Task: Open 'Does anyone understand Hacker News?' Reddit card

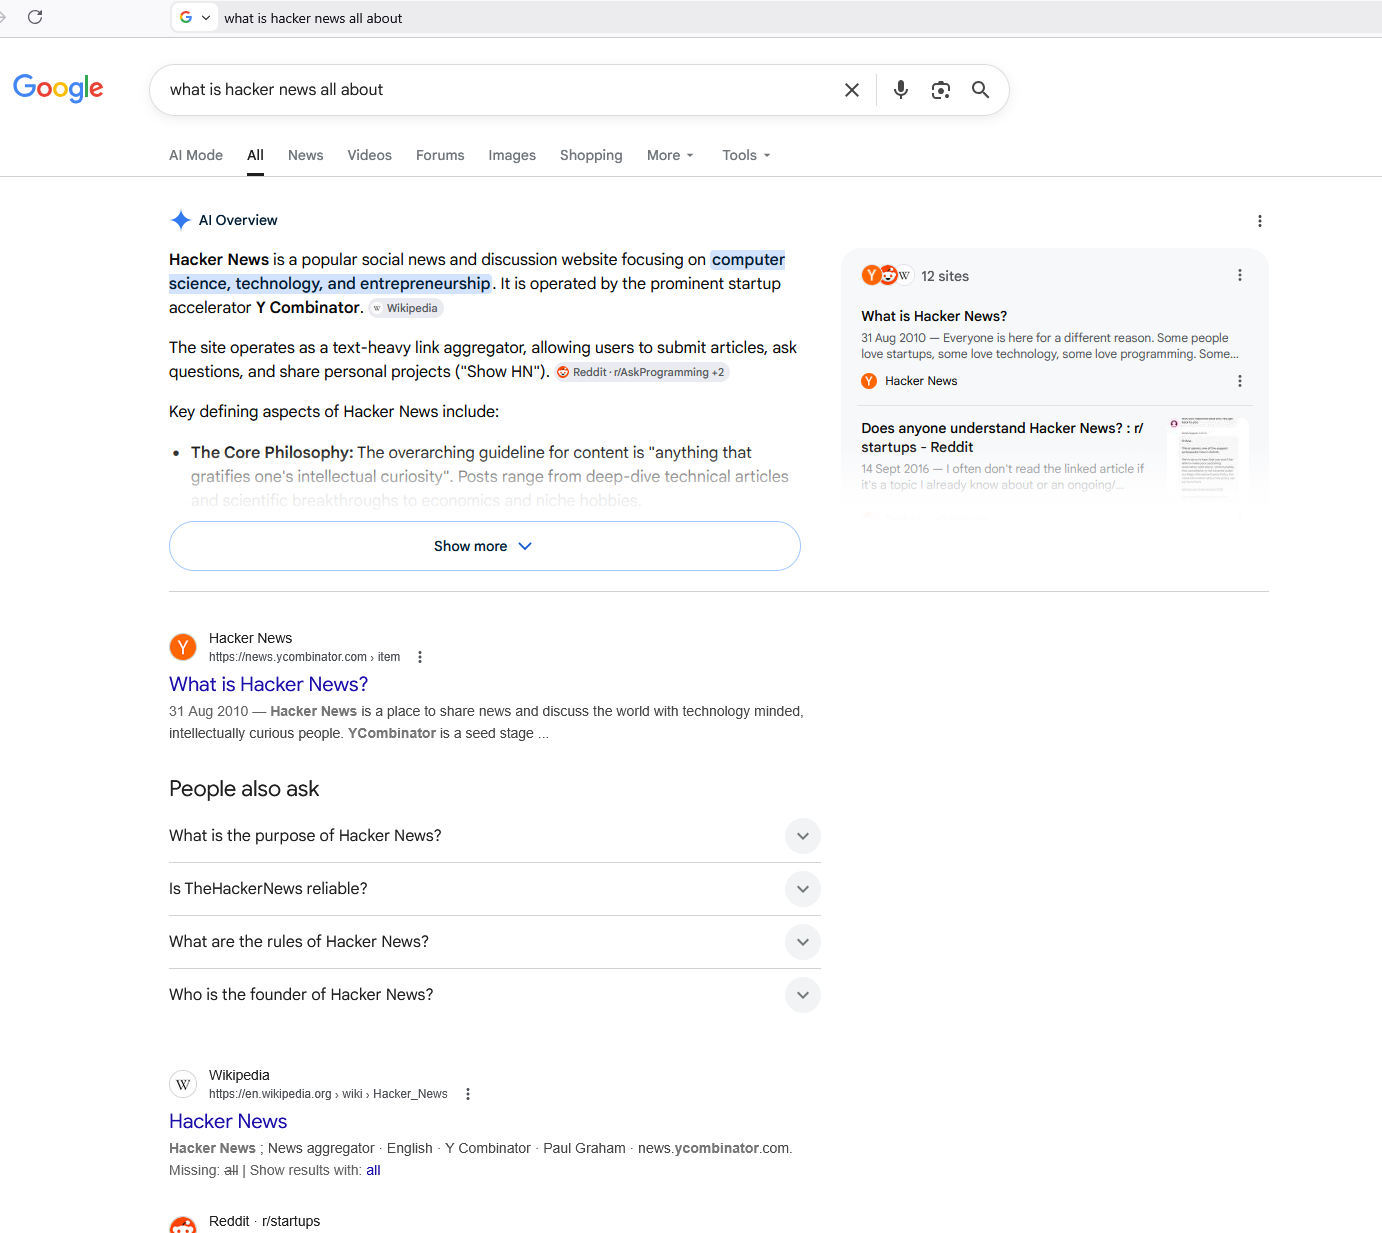Action: click(1002, 437)
